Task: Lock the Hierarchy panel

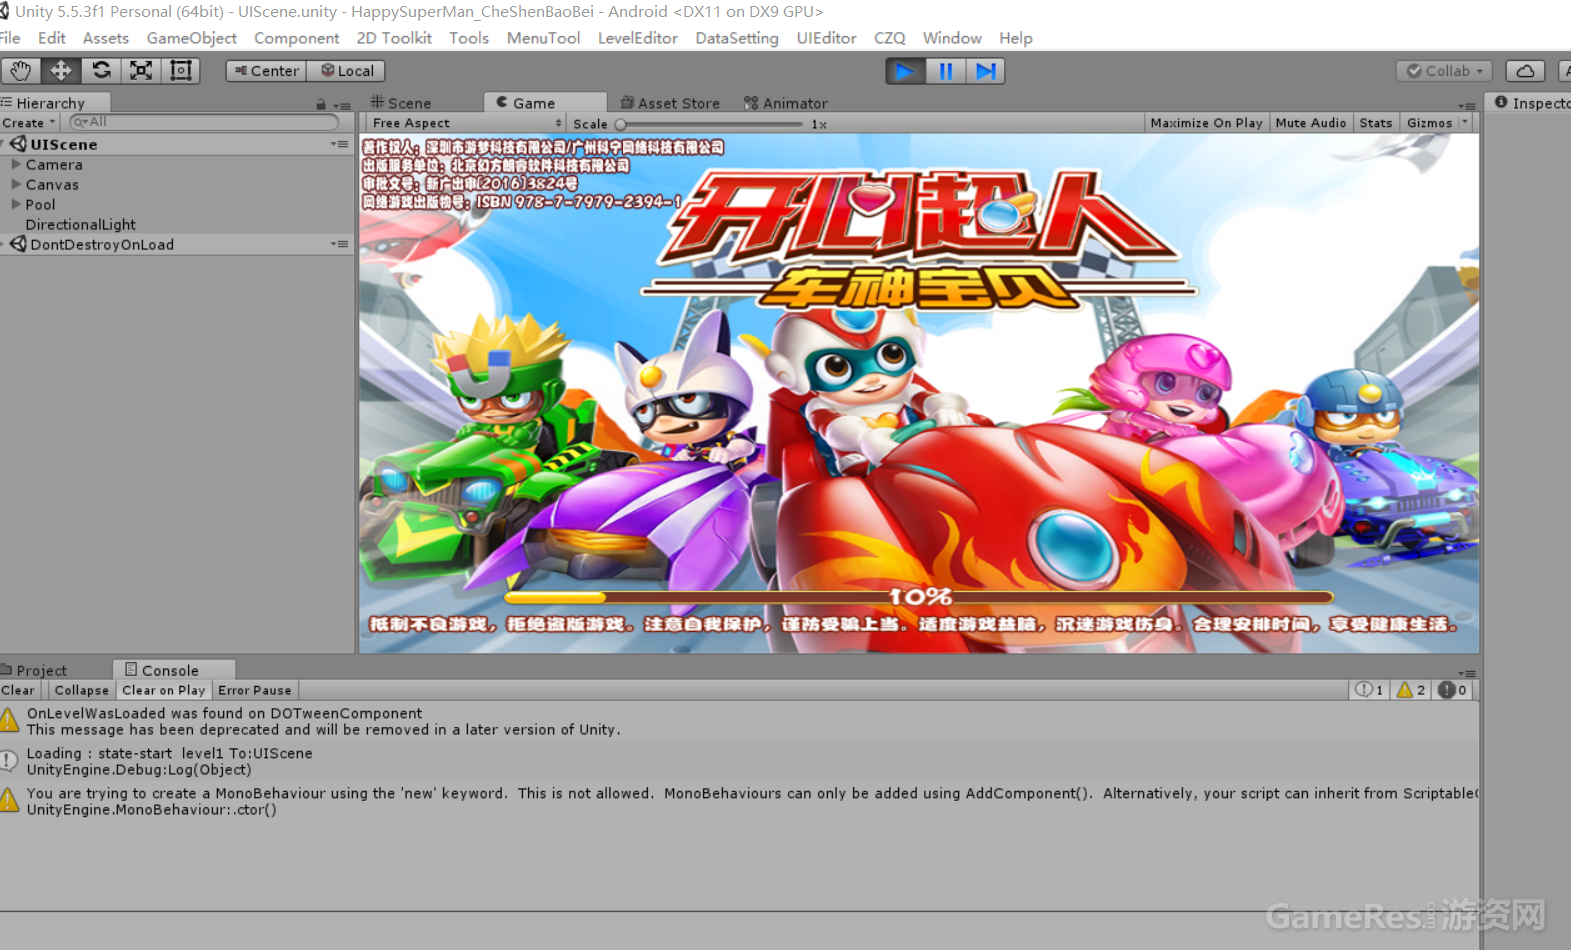Action: pos(321,104)
